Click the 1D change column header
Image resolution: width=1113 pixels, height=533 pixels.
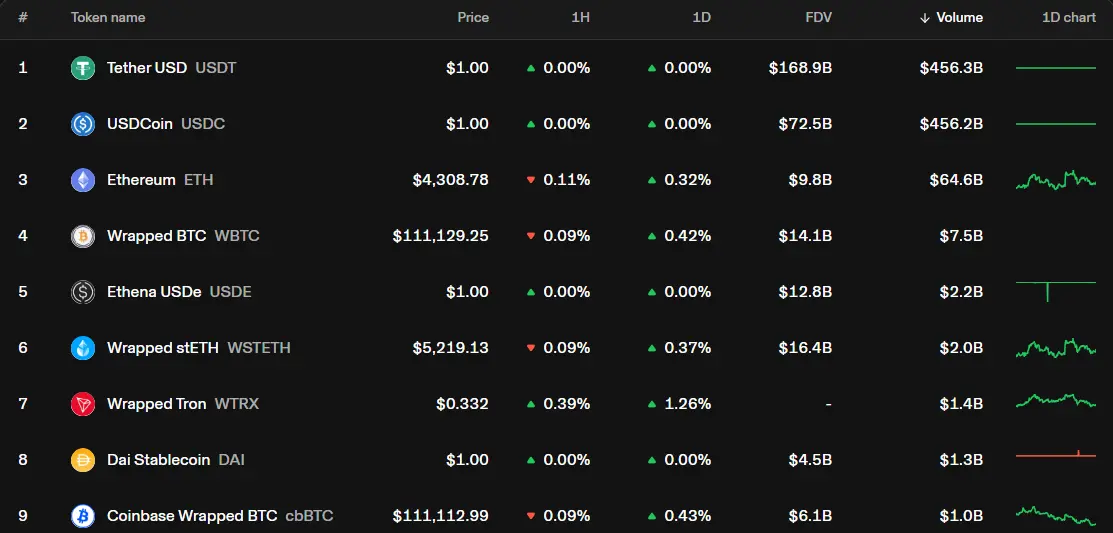tap(700, 18)
